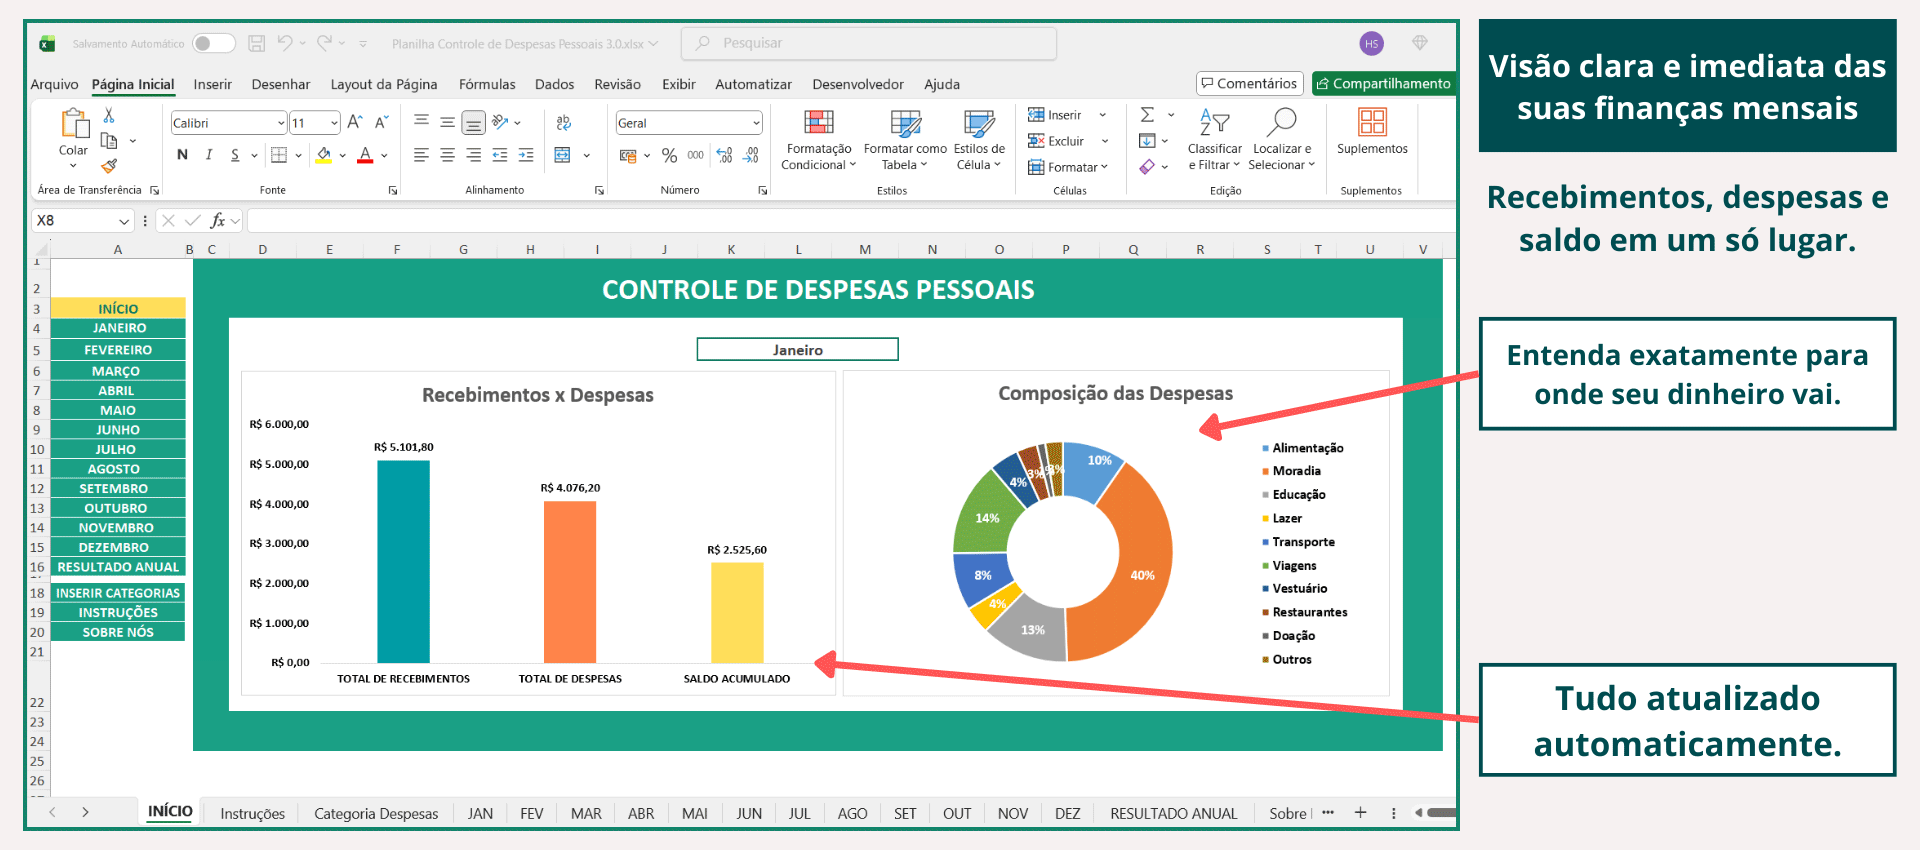Open the Arquivo menu

(54, 84)
